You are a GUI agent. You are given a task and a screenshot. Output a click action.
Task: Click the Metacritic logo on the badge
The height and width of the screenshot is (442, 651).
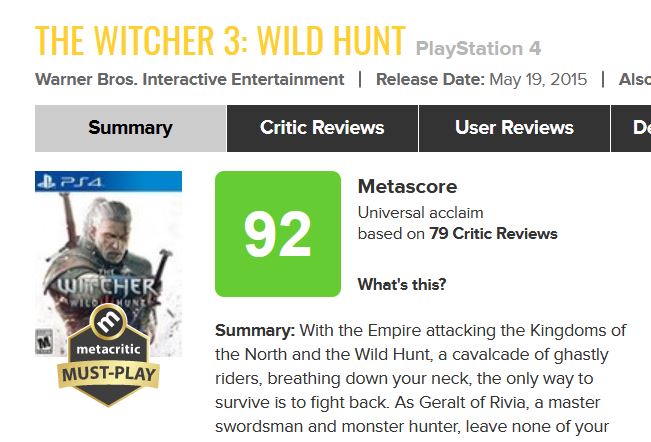[x=109, y=324]
